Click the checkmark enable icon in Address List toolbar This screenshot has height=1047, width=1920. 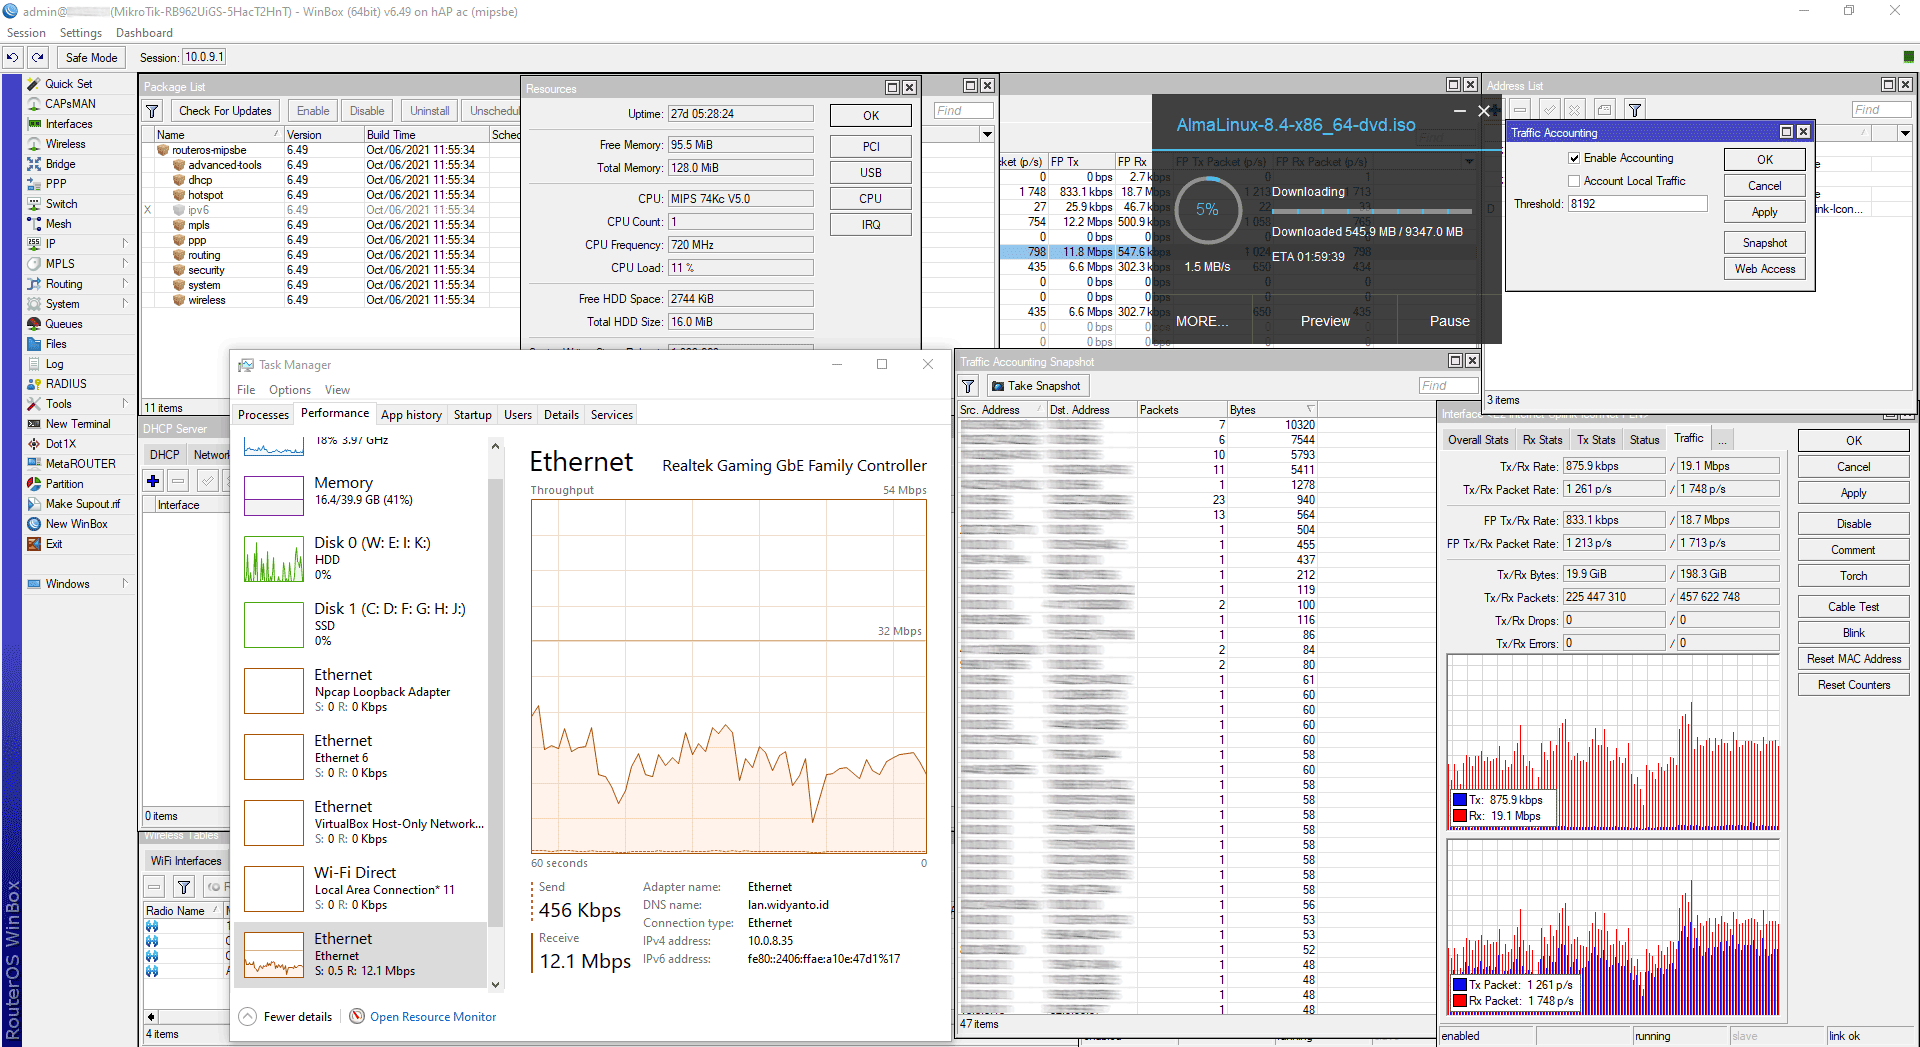pyautogui.click(x=1549, y=109)
